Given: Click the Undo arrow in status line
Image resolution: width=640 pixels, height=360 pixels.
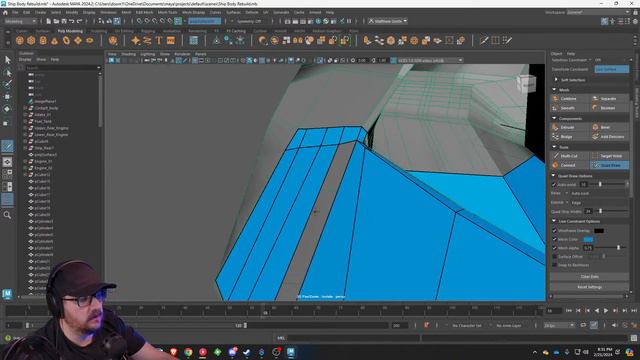Looking at the screenshot, I should click(x=72, y=21).
